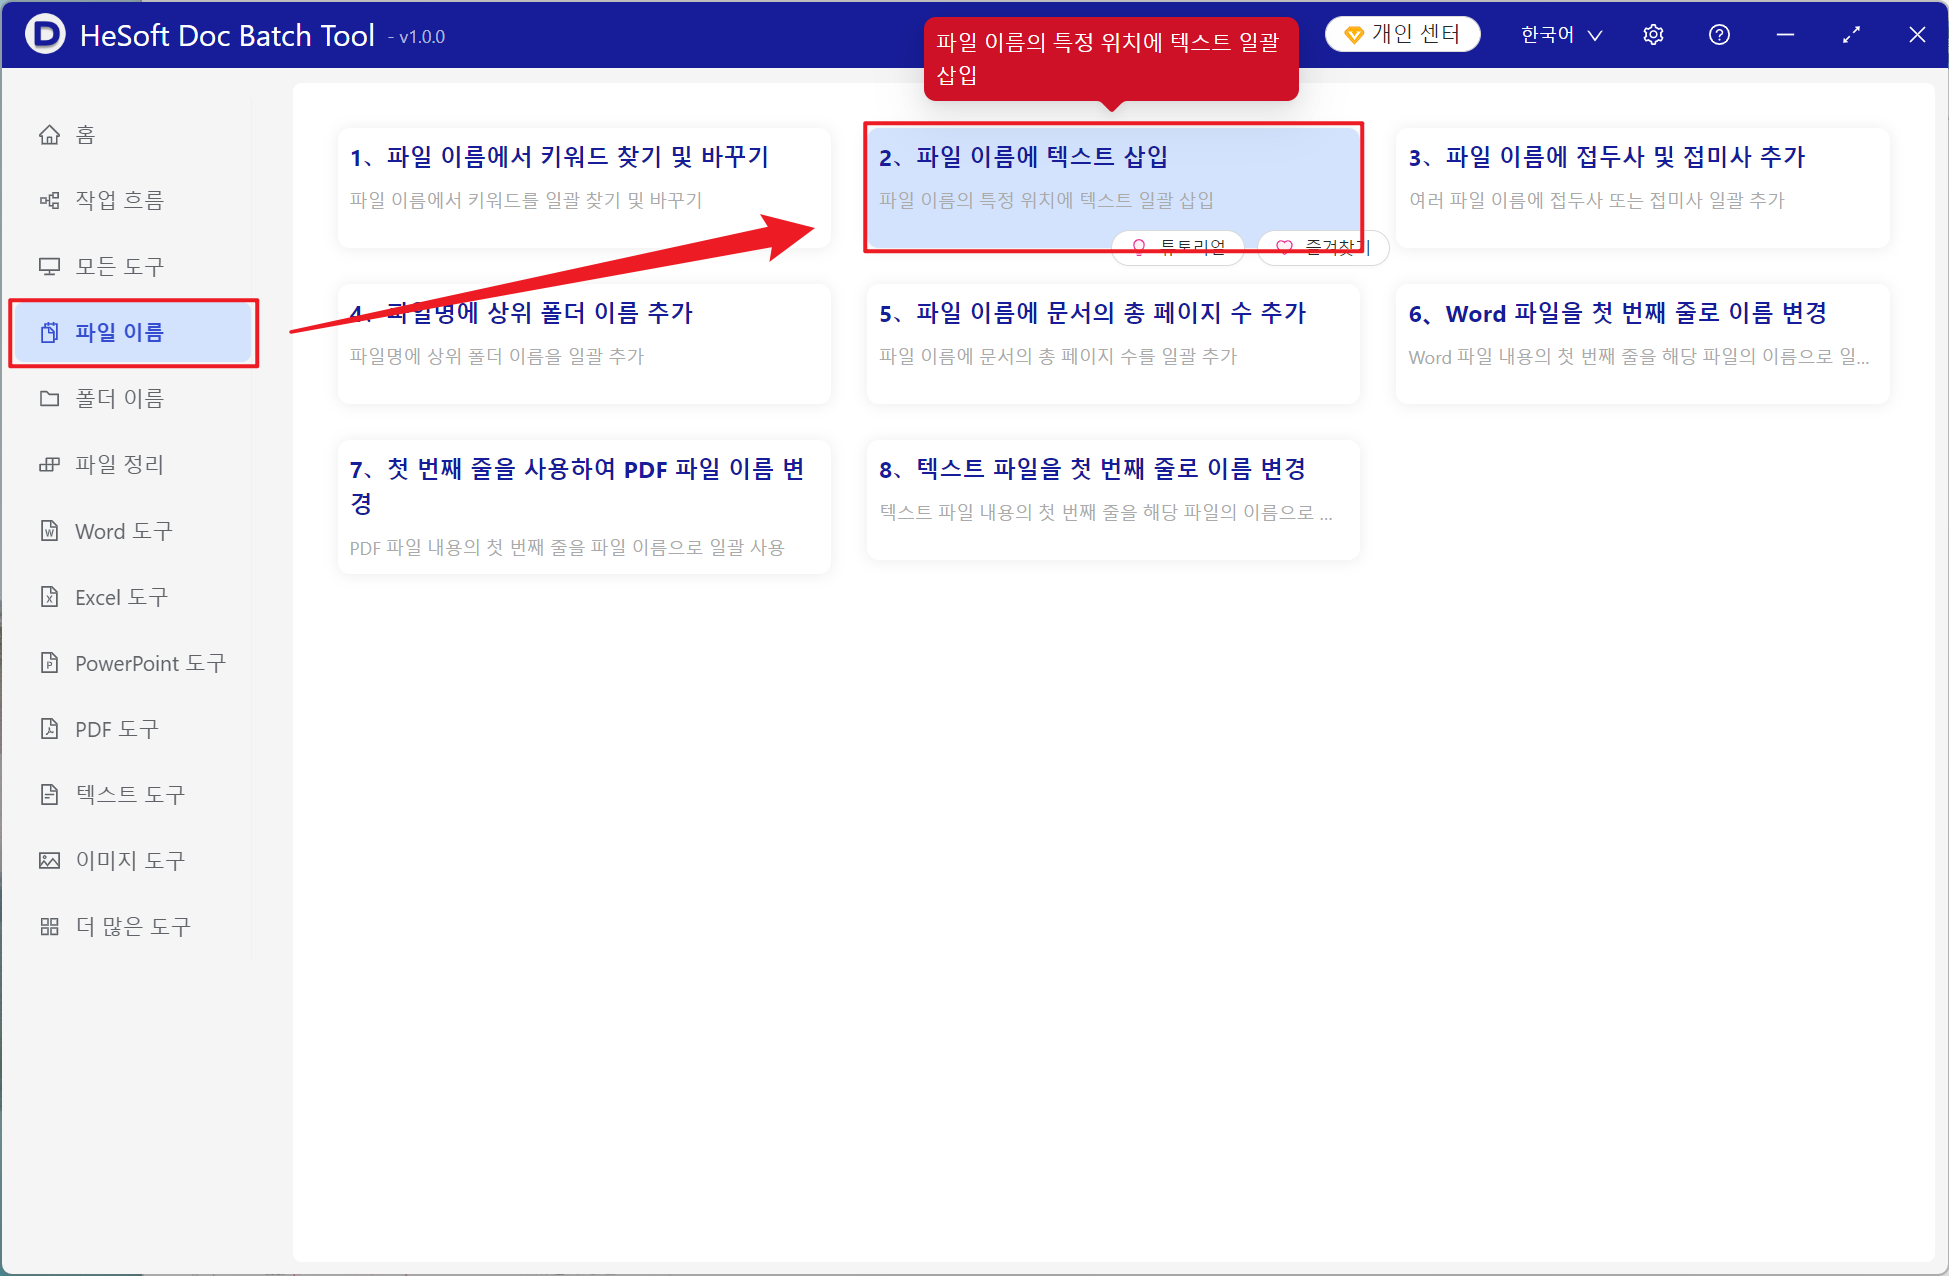
Task: Click the HeSoft logo icon
Action: [x=44, y=35]
